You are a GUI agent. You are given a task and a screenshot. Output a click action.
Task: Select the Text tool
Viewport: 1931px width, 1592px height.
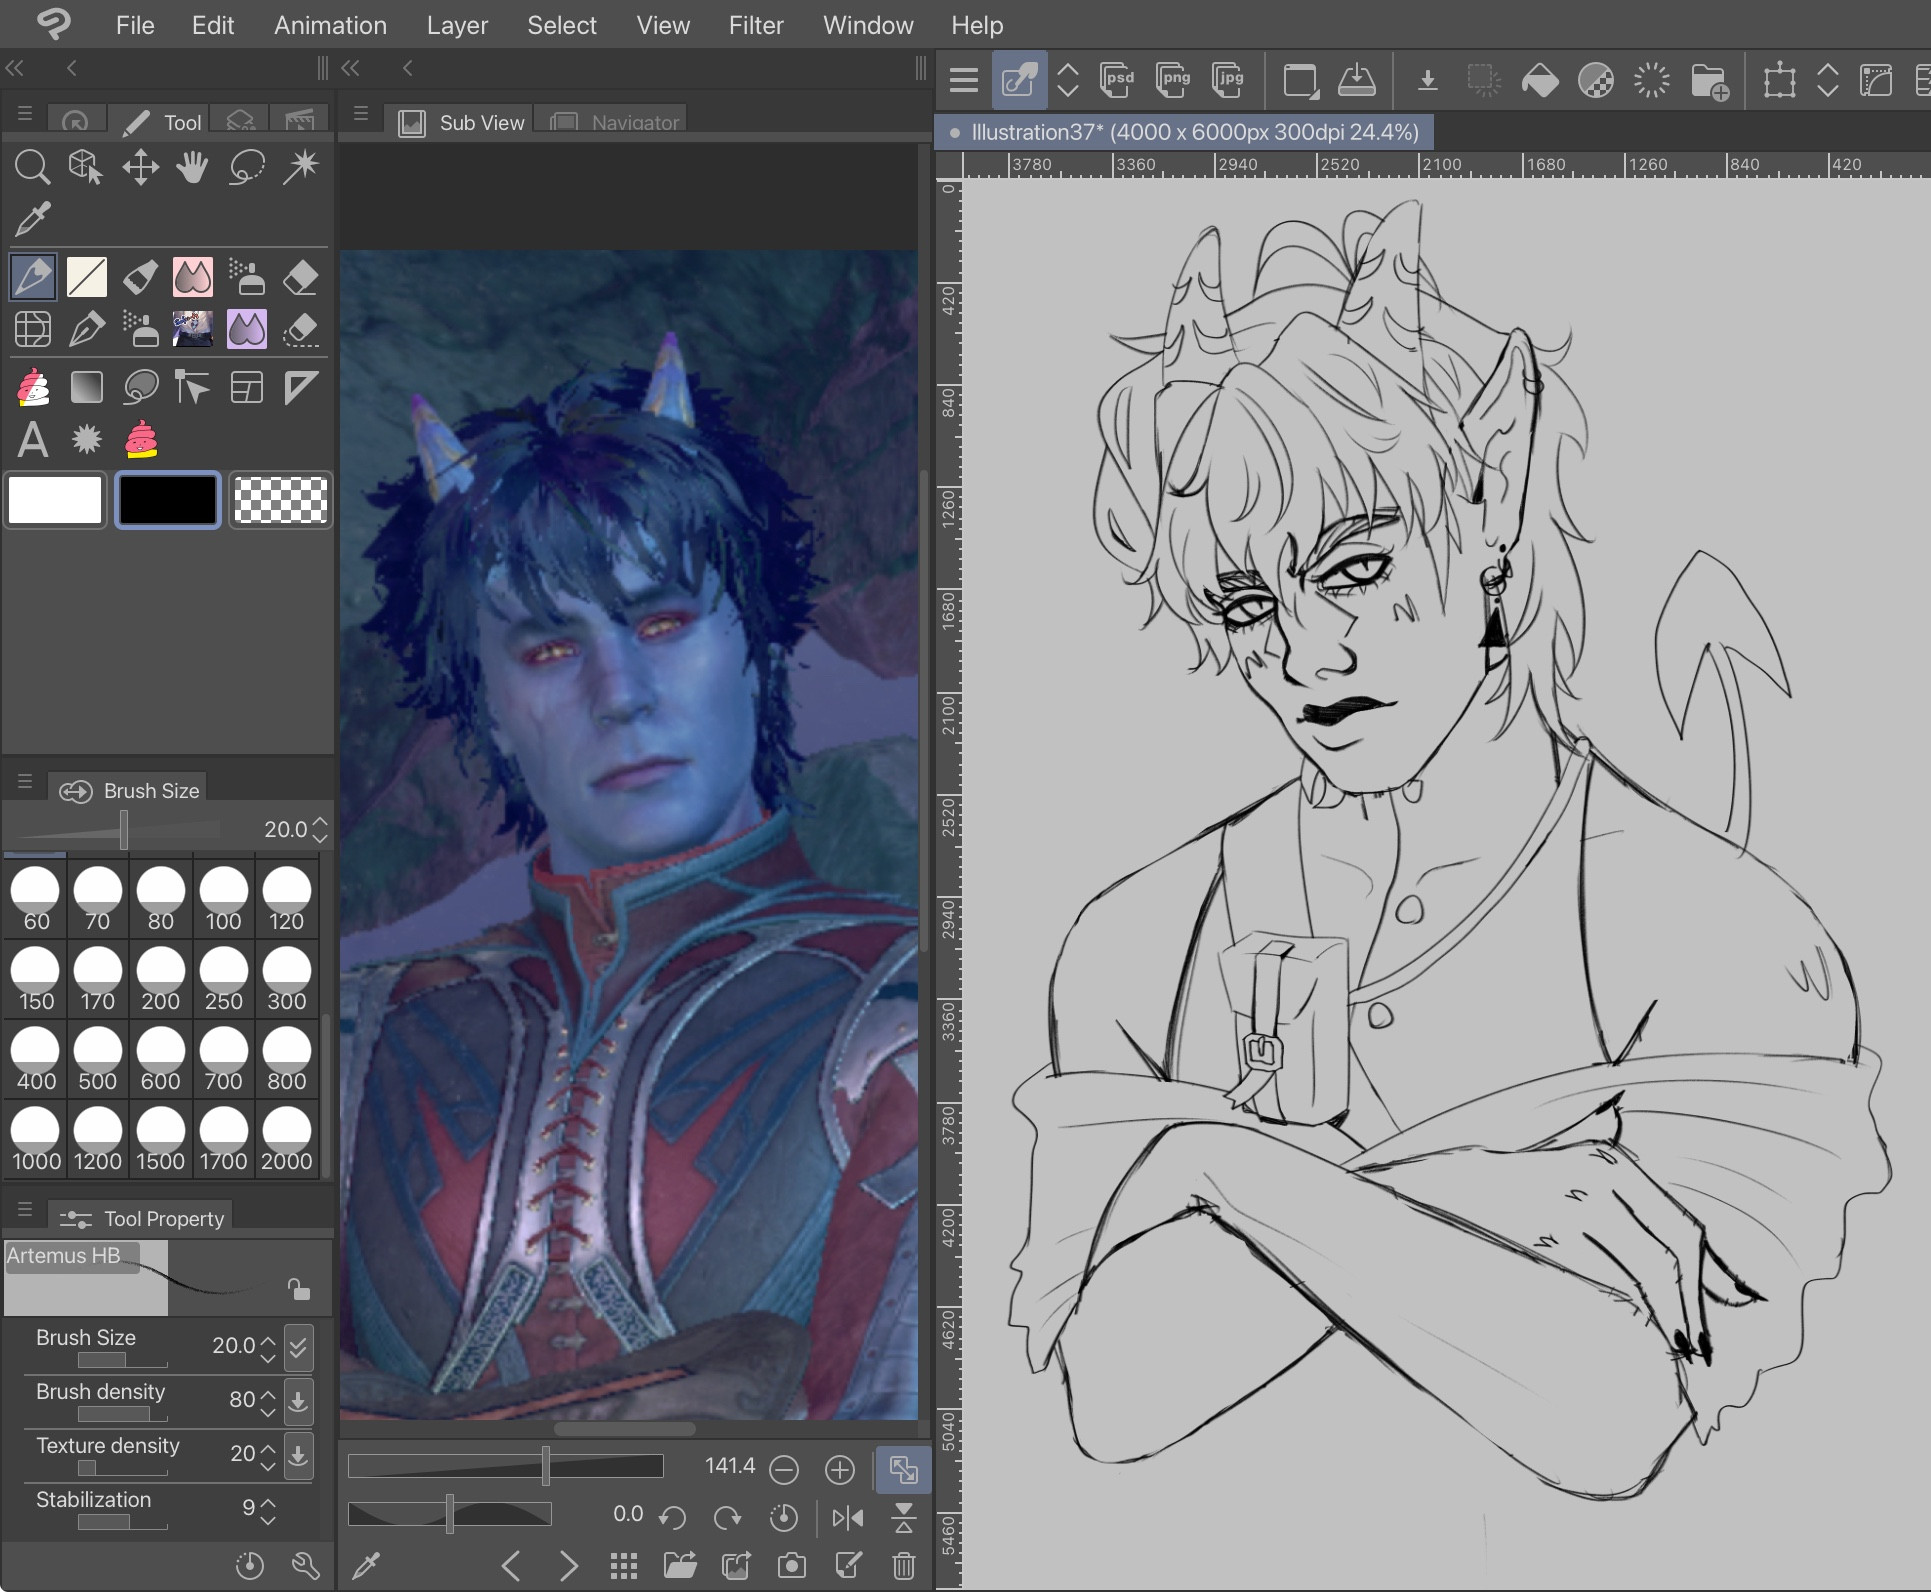(x=32, y=439)
